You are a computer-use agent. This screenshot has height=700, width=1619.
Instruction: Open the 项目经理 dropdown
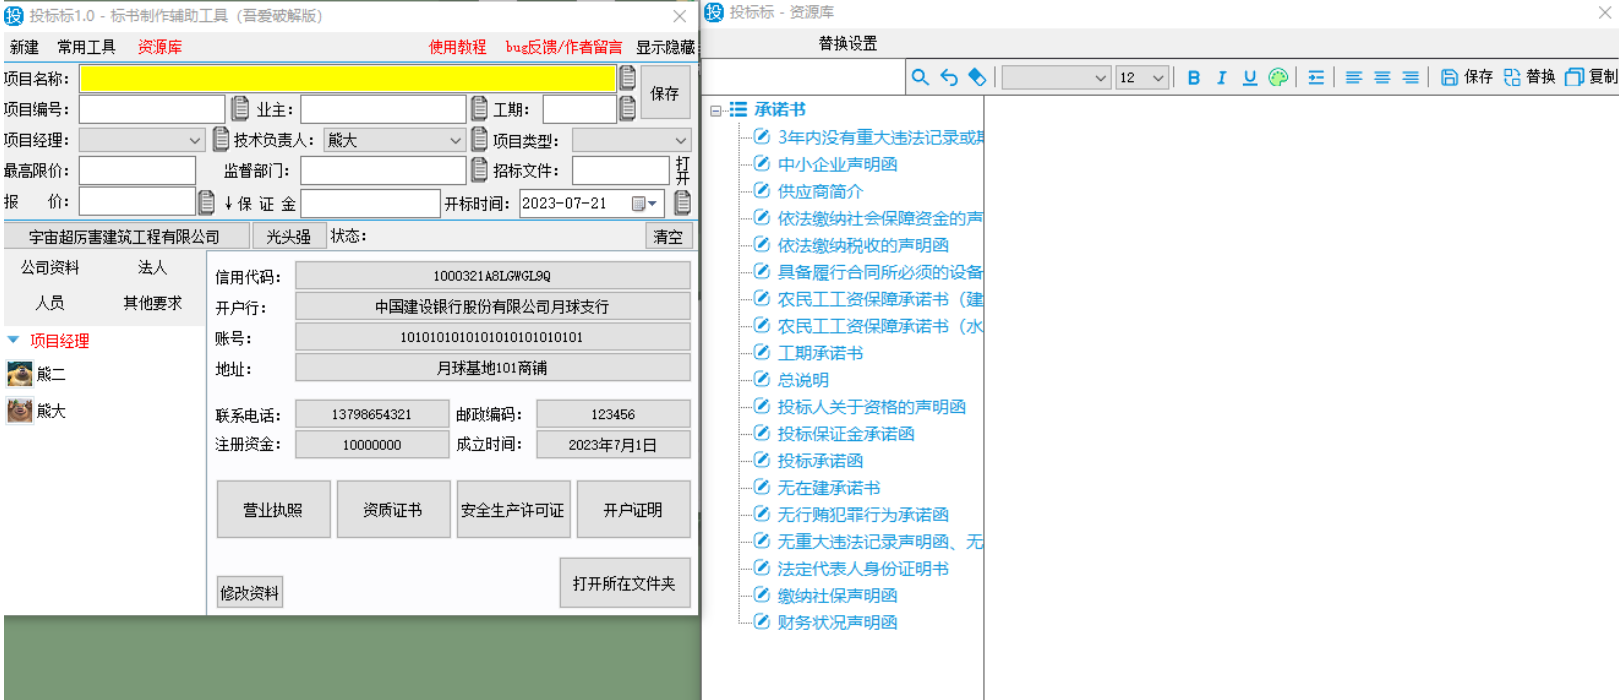pos(194,141)
